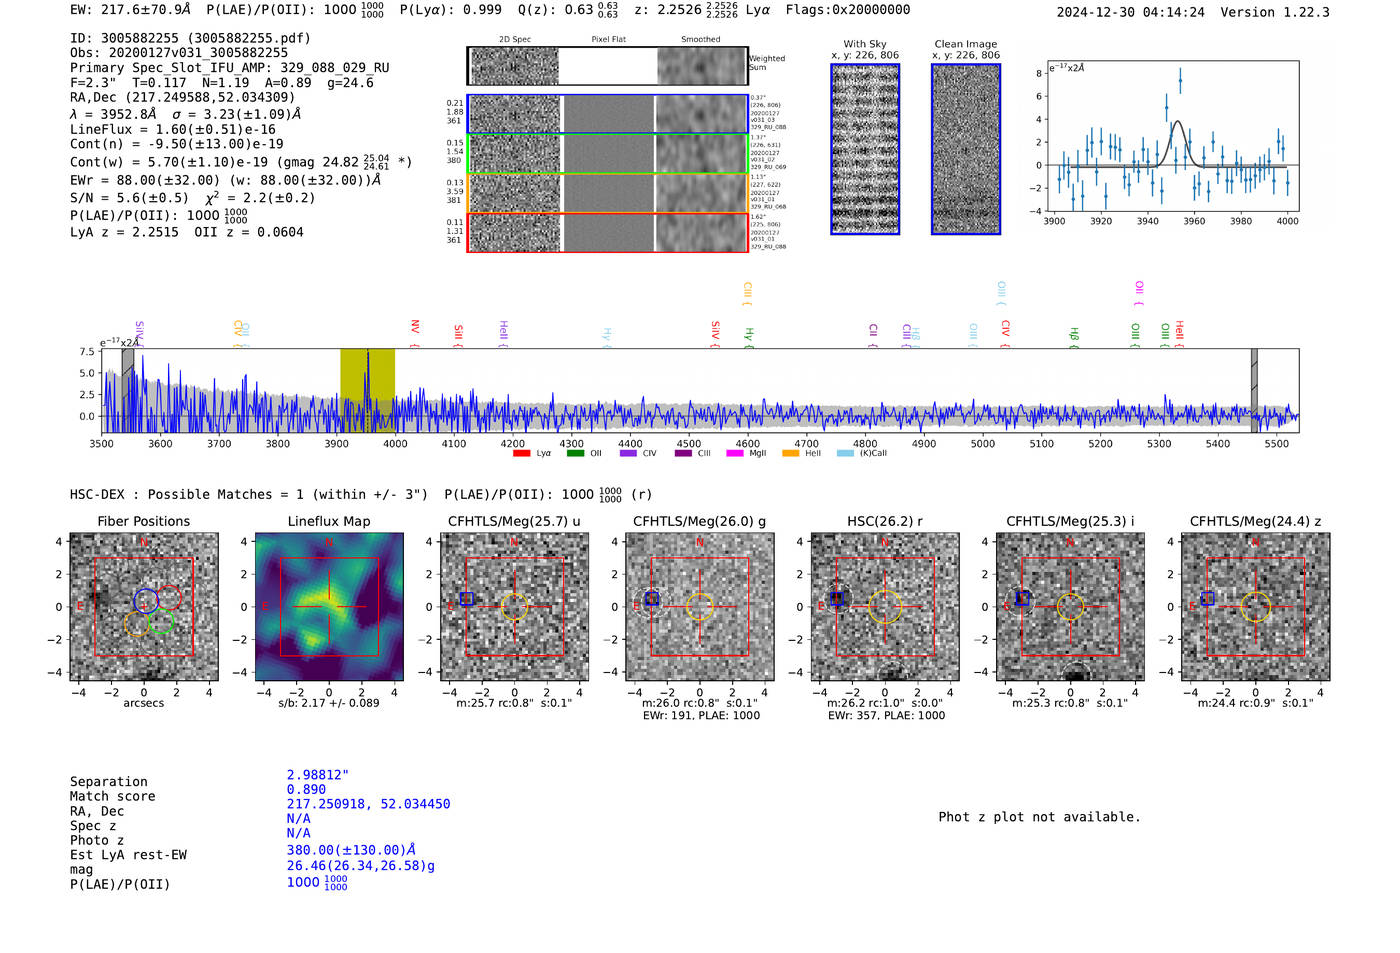Open the CFHTLS/Meg(25.3) i cutout
This screenshot has width=1400, height=953.
1070,607
